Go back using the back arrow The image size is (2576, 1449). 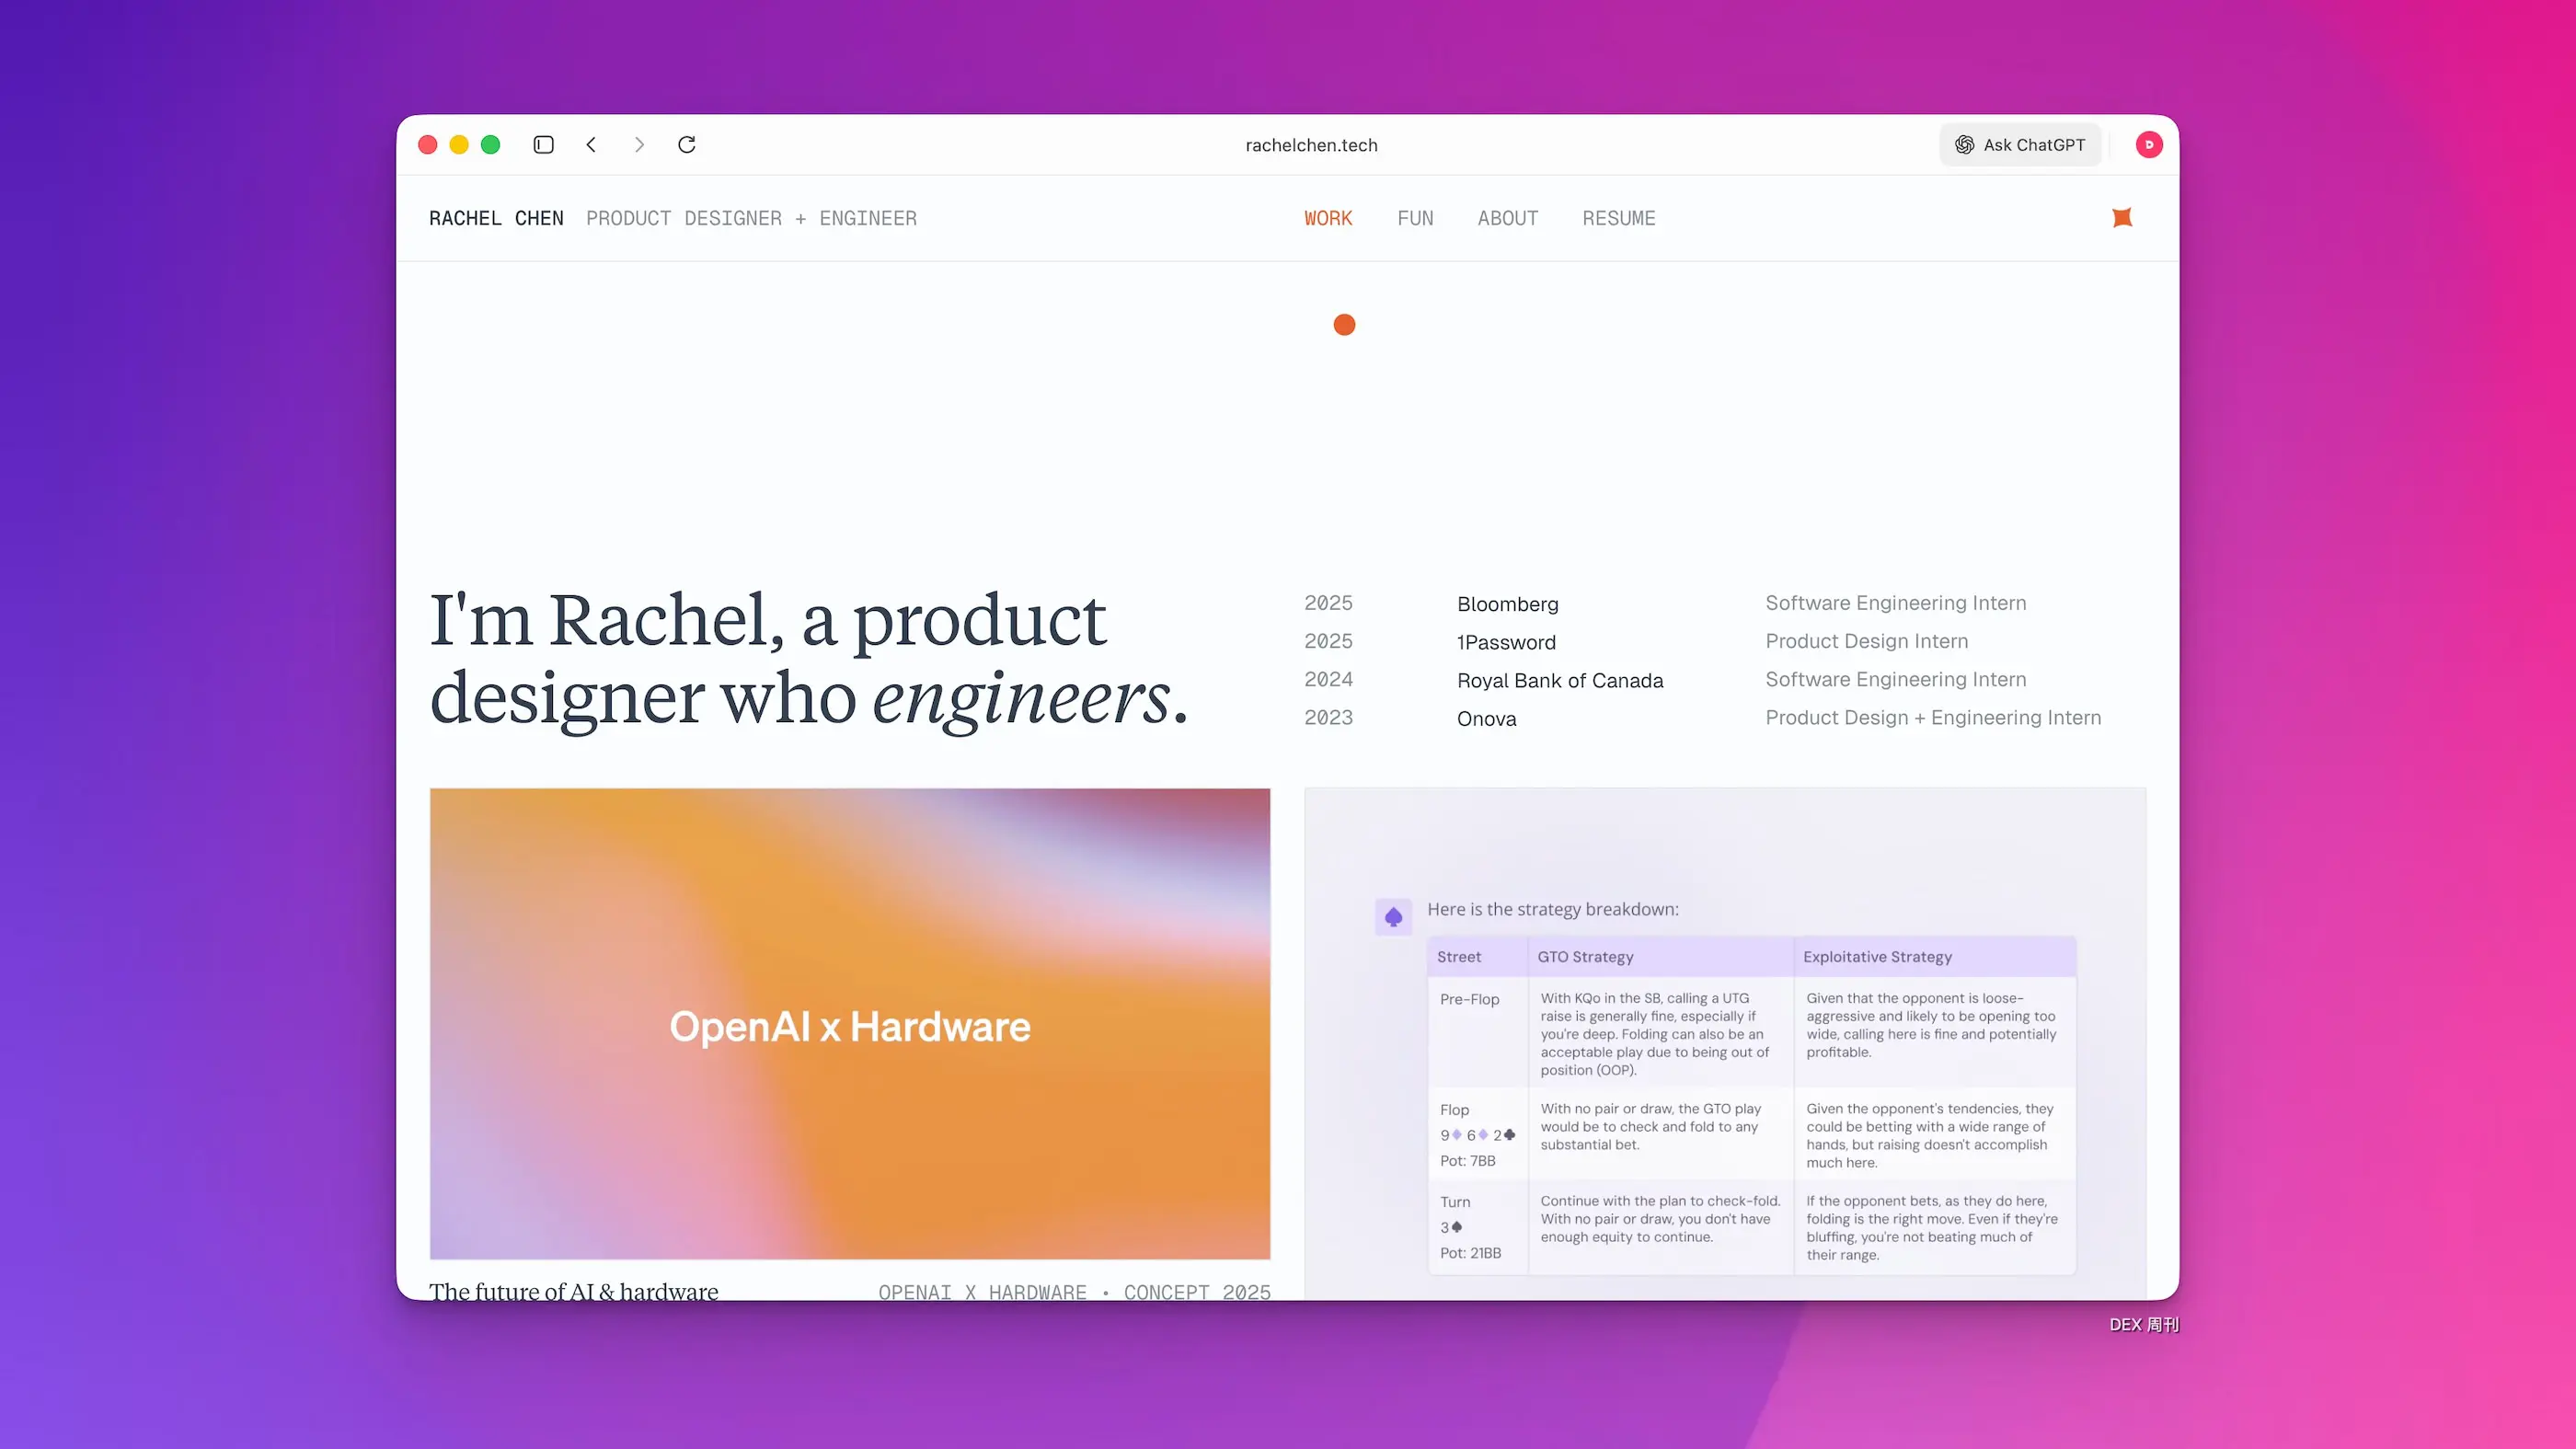point(591,145)
